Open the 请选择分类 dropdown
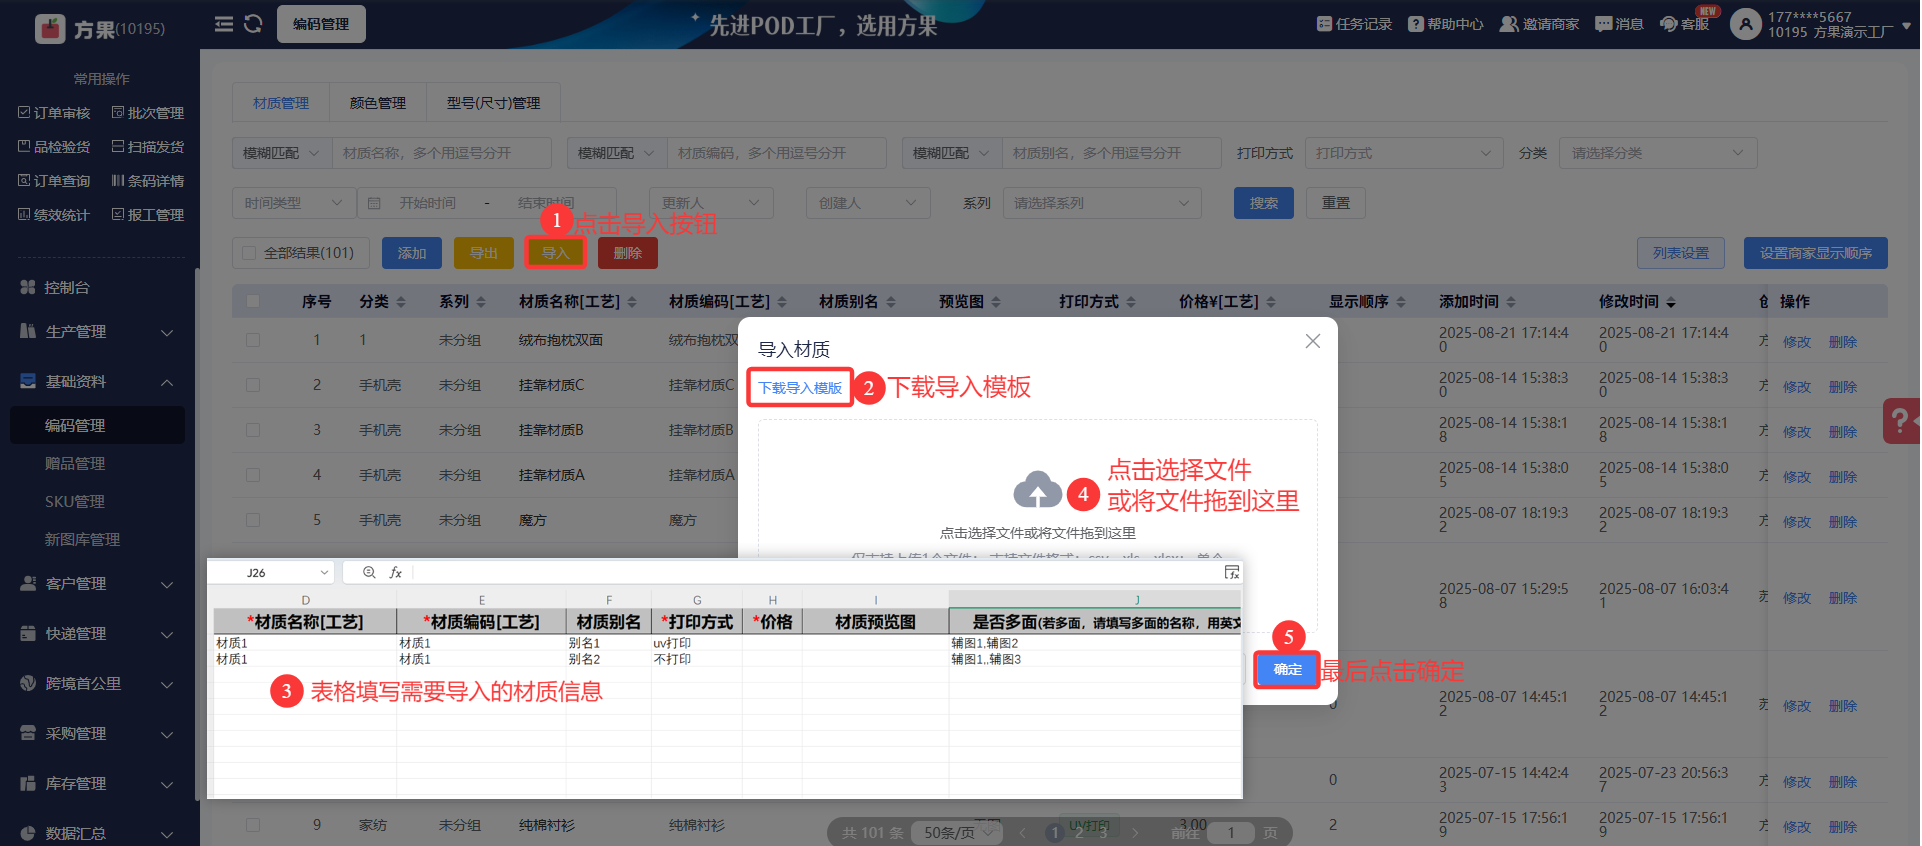This screenshot has width=1922, height=846. [x=1658, y=153]
